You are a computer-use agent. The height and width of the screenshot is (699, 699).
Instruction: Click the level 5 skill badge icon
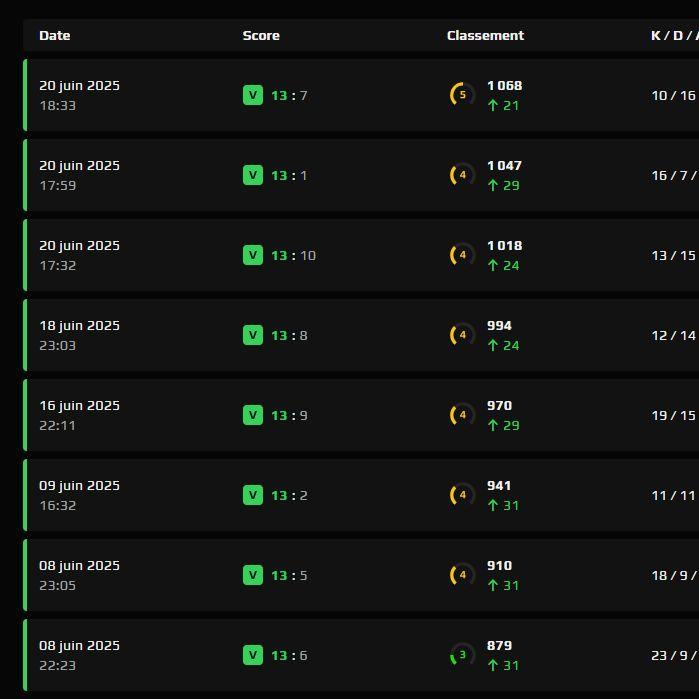pyautogui.click(x=462, y=95)
